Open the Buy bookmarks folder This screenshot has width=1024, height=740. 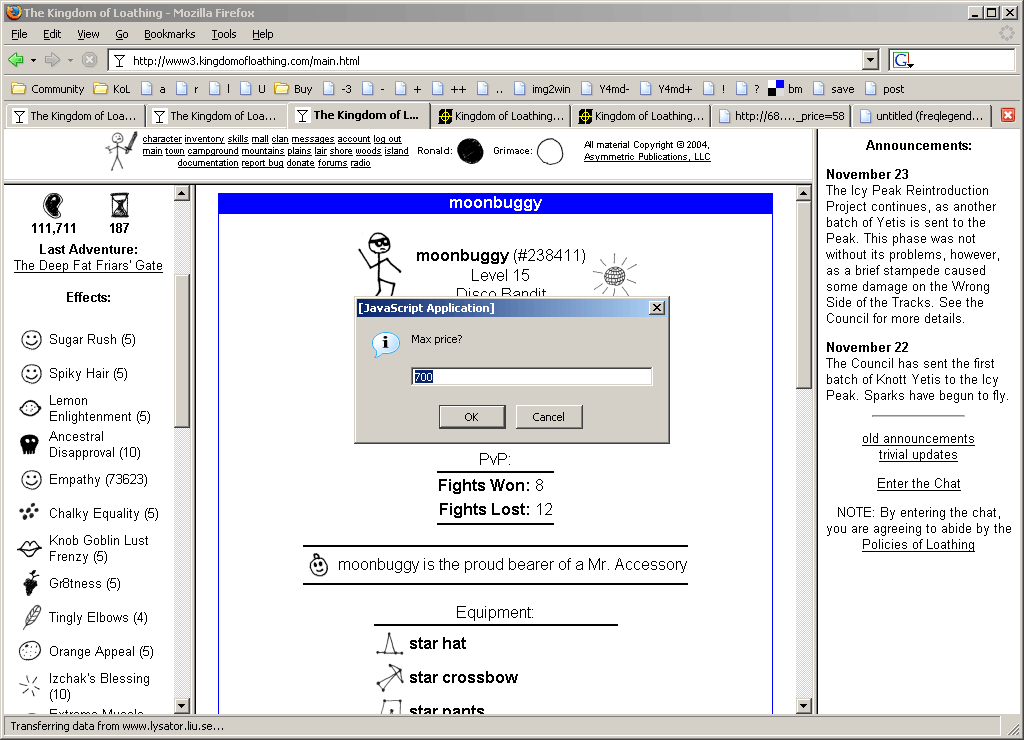(x=293, y=89)
